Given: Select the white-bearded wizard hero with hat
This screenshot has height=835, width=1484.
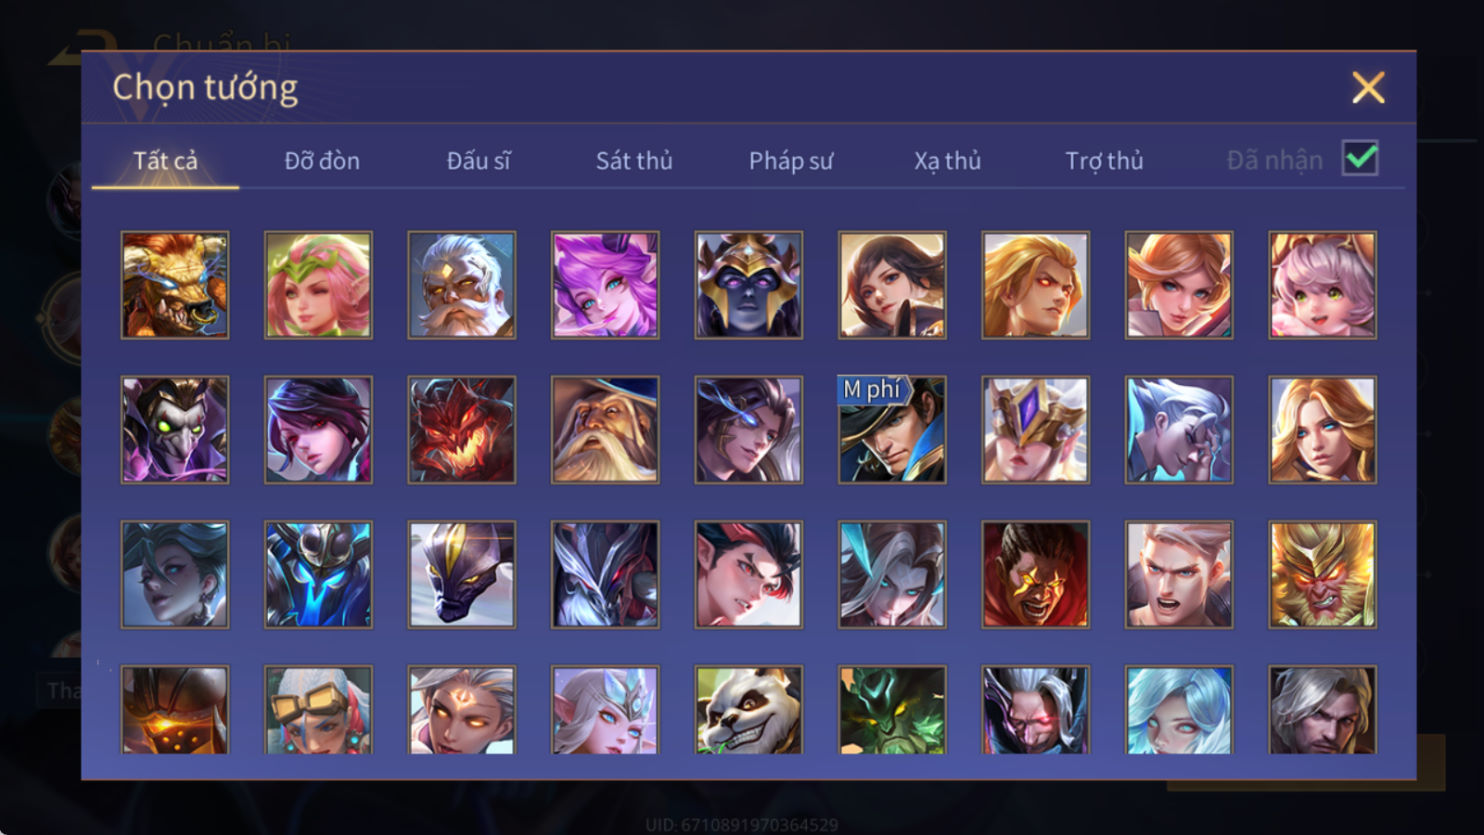Looking at the screenshot, I should point(605,430).
